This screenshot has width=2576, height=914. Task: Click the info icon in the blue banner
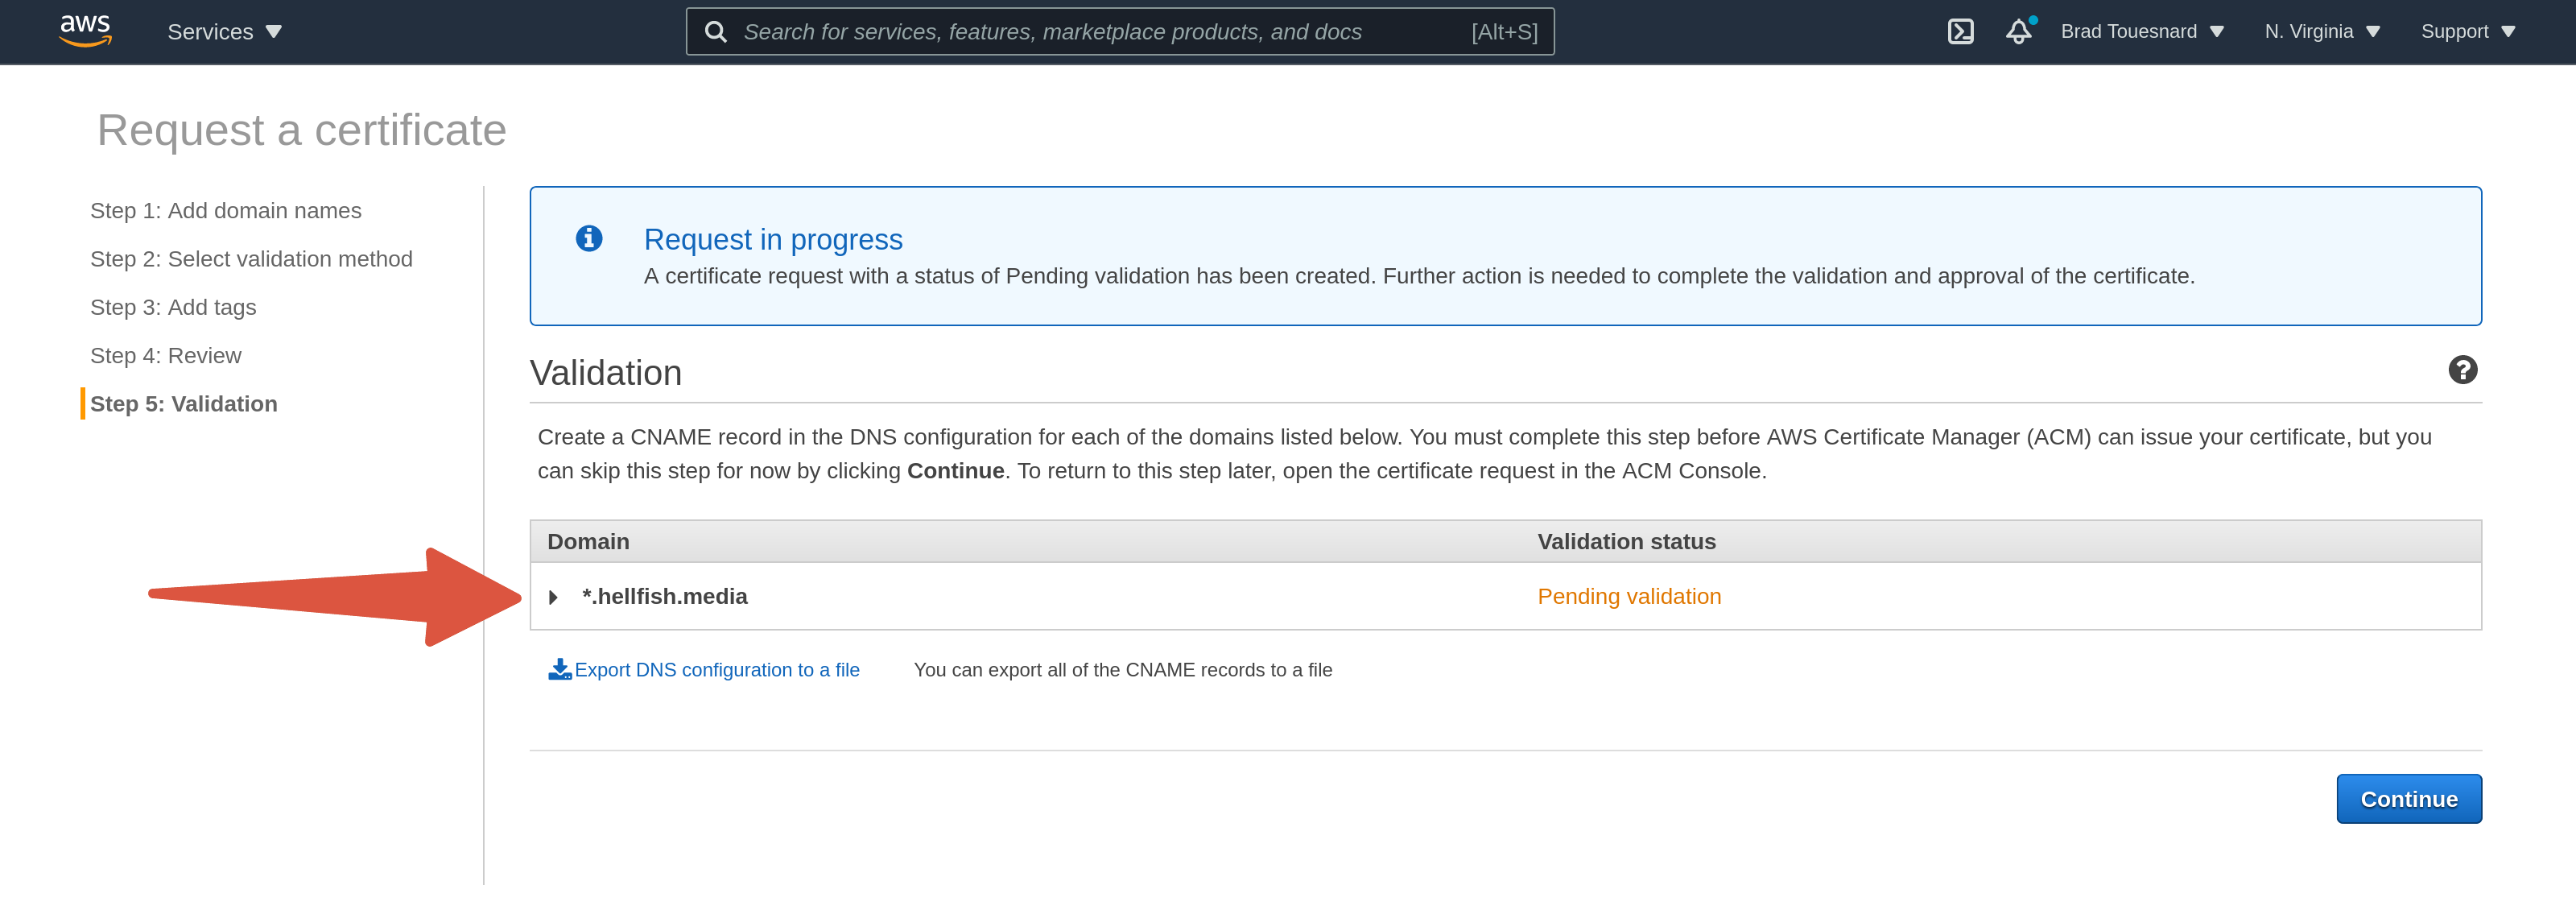pyautogui.click(x=590, y=239)
